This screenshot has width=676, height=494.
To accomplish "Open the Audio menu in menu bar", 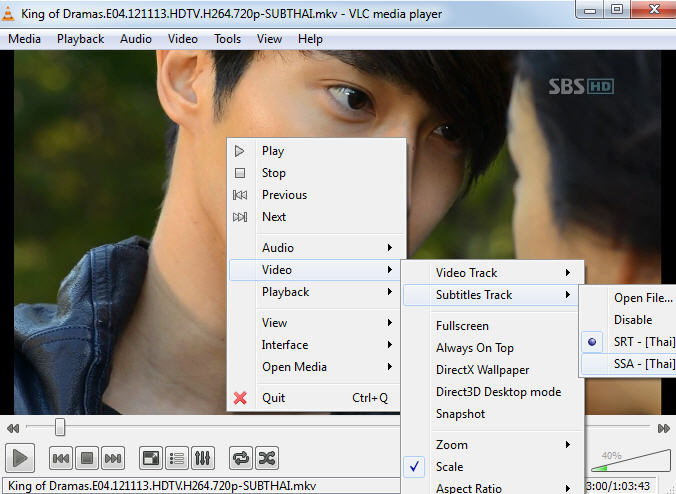I will click(136, 39).
